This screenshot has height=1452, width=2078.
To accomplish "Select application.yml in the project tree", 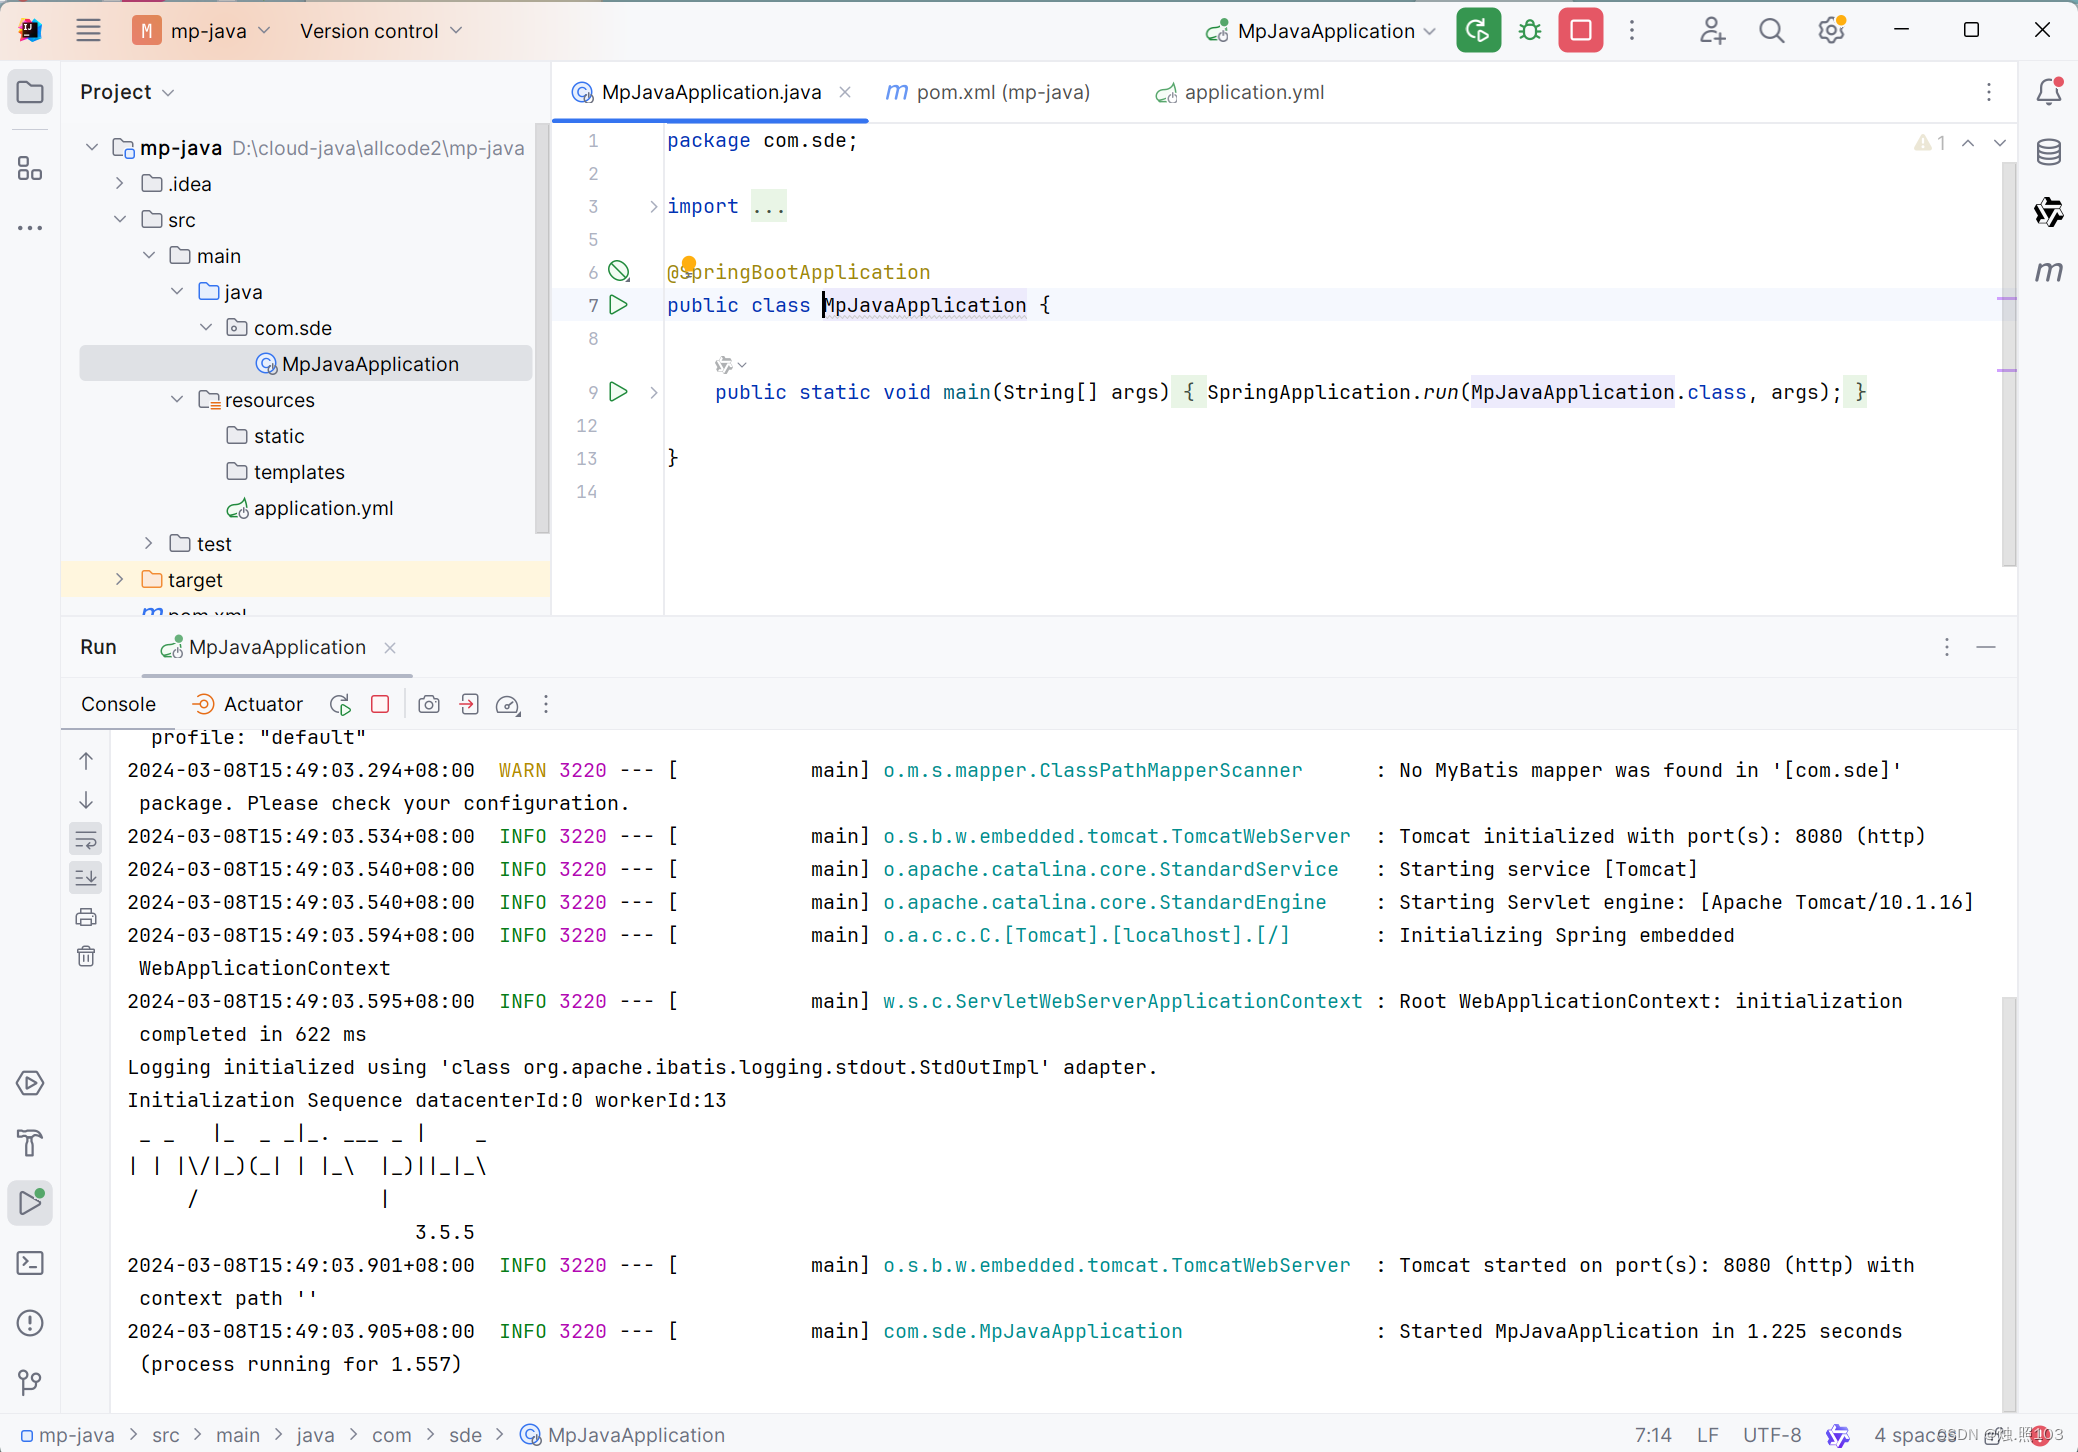I will tap(322, 508).
